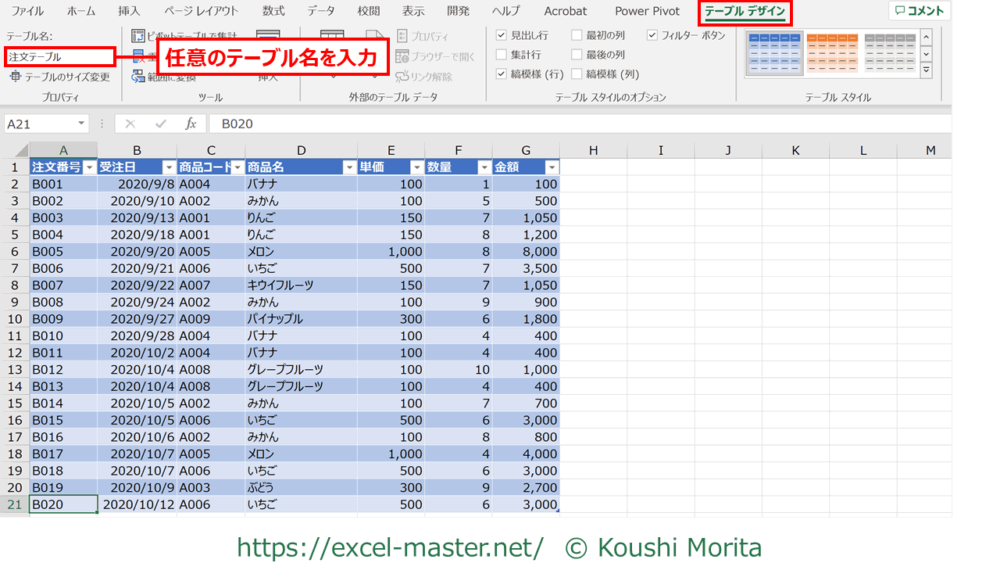Choose the blue table style thumbnail

[773, 53]
